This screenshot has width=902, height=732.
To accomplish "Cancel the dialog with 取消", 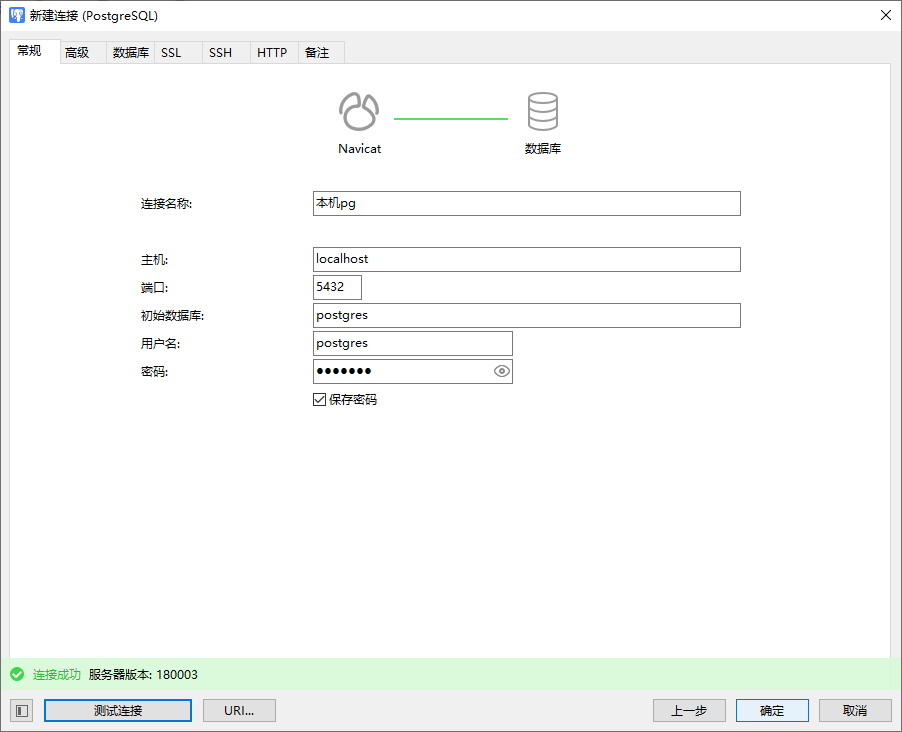I will tap(855, 711).
